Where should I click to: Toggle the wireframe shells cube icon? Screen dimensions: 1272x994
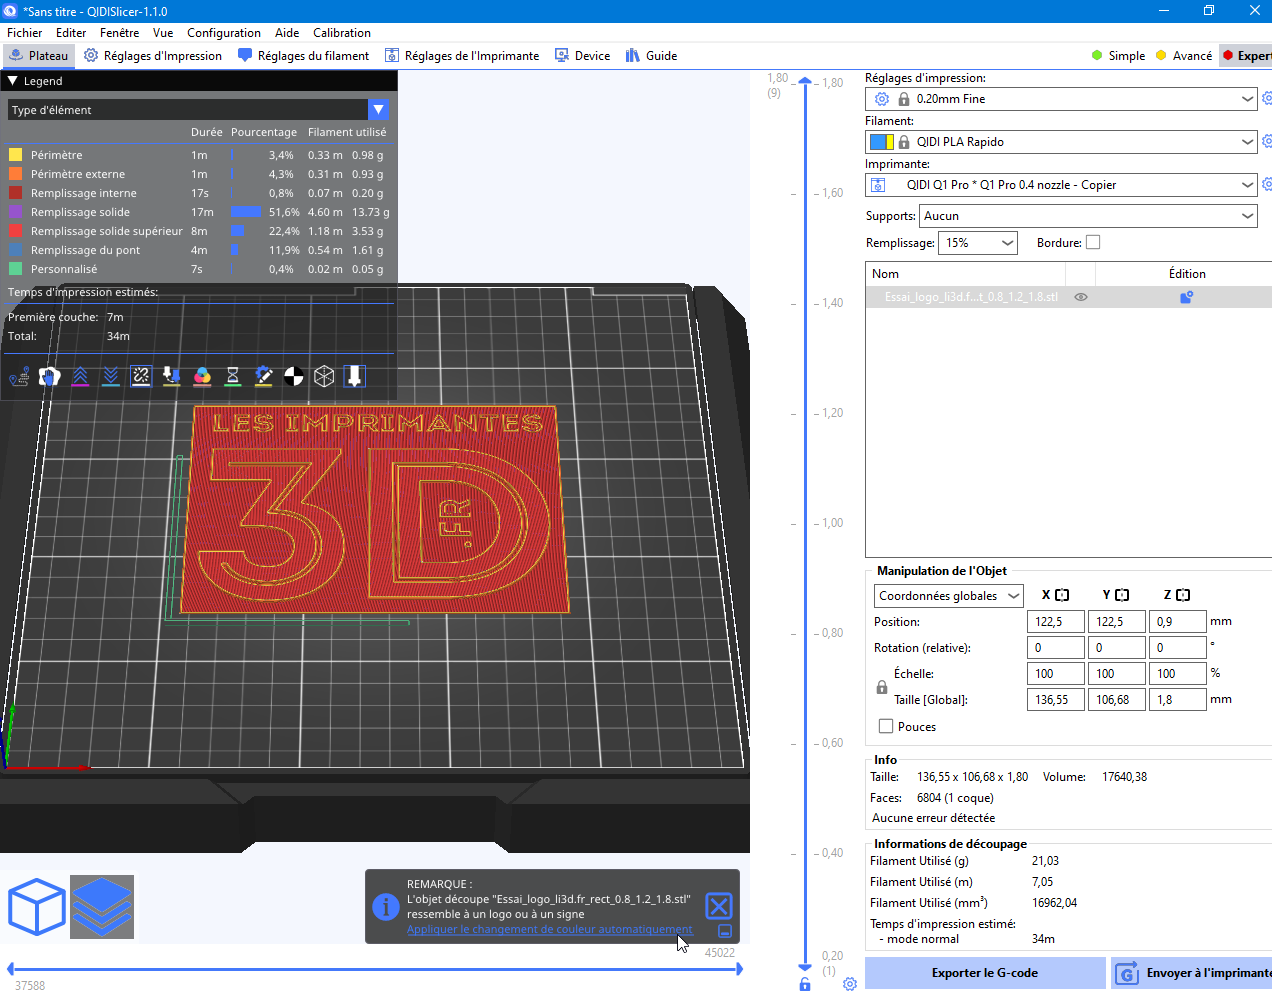[324, 376]
